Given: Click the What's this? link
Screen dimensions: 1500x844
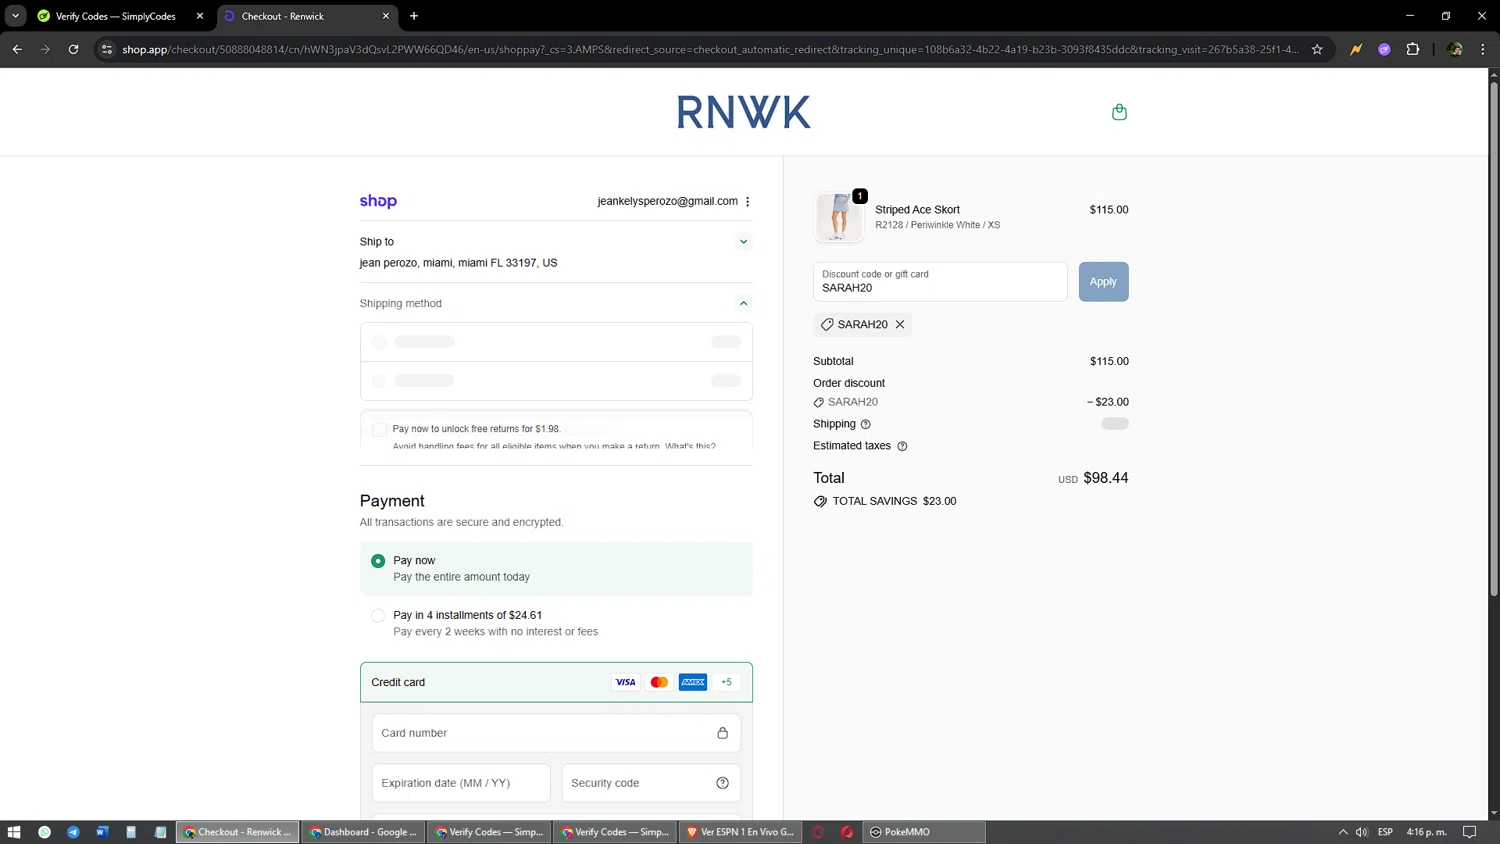Looking at the screenshot, I should (690, 446).
